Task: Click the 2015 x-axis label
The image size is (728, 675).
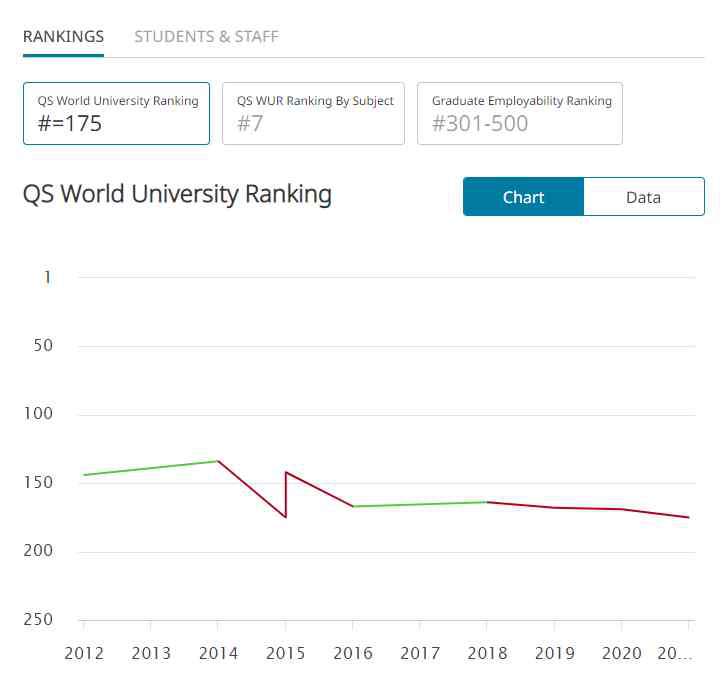Action: 286,654
